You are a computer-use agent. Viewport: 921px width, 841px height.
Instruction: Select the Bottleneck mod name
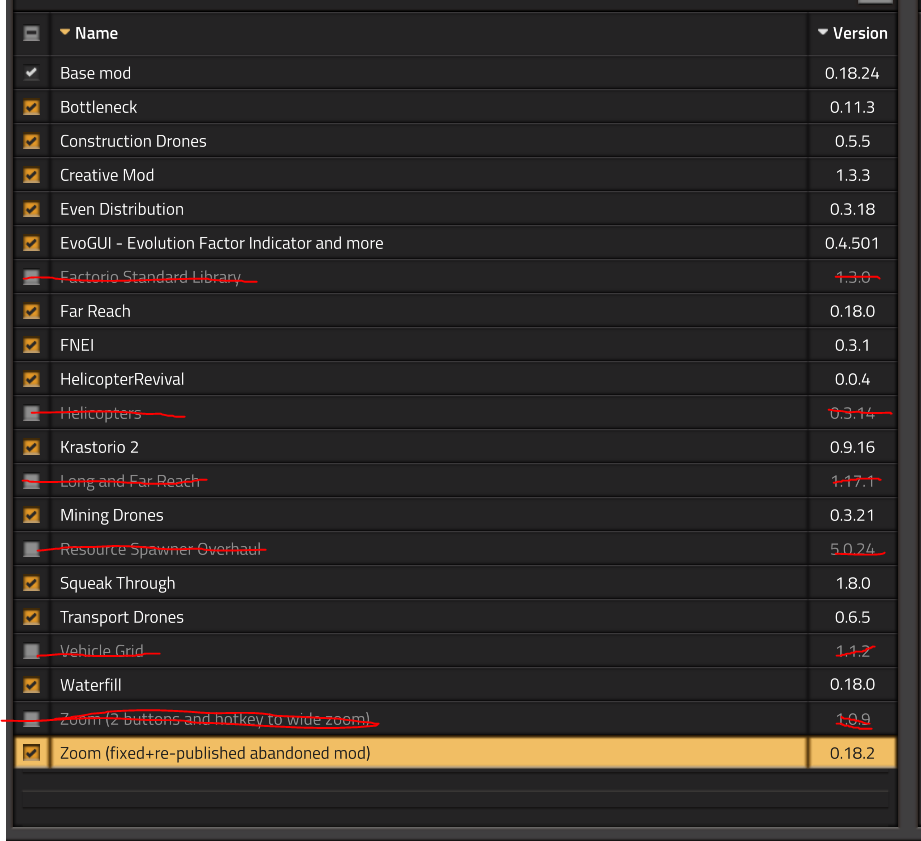[x=98, y=107]
